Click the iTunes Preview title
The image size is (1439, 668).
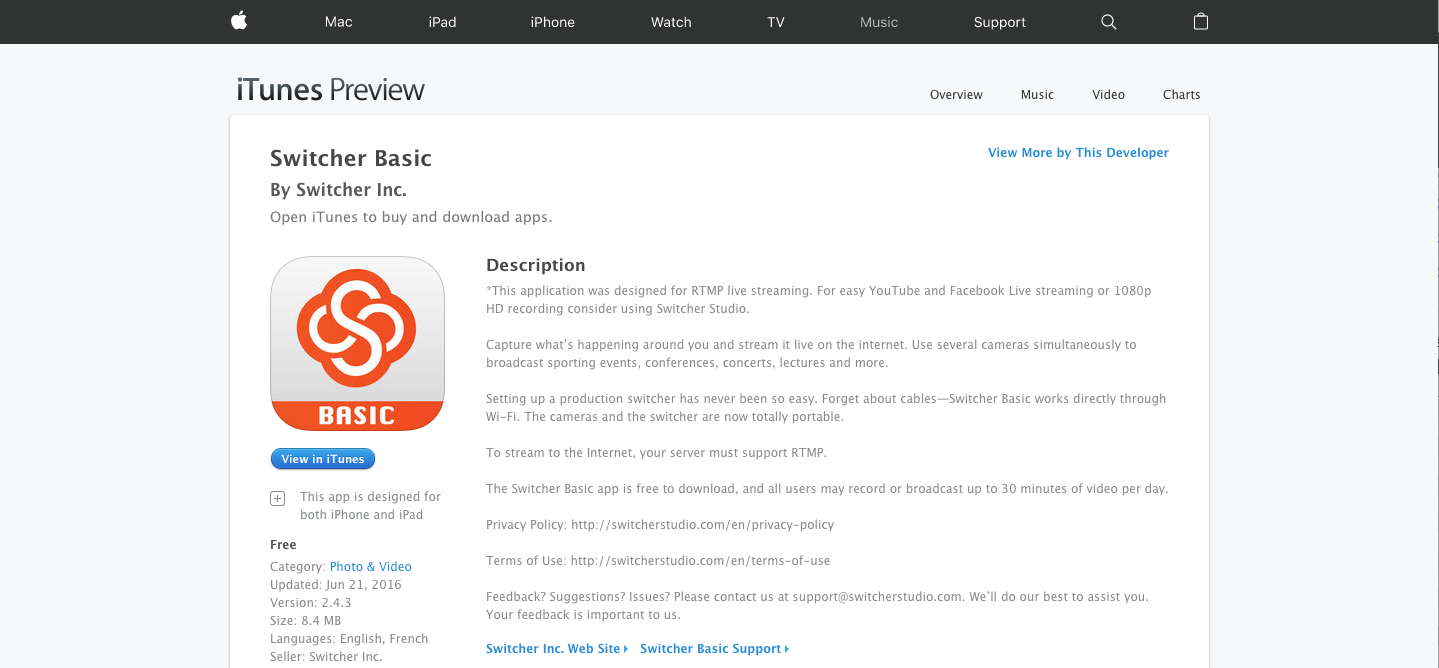[x=331, y=90]
